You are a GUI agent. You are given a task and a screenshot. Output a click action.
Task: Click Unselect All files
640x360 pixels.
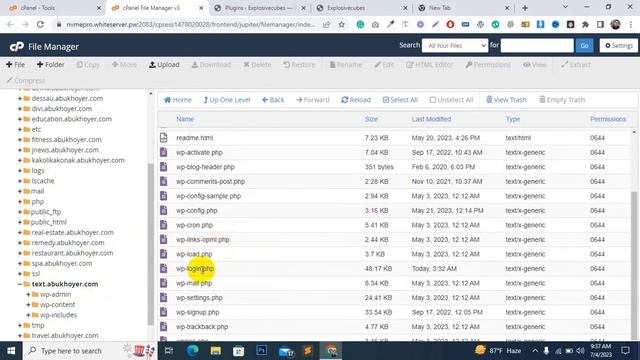tap(451, 100)
